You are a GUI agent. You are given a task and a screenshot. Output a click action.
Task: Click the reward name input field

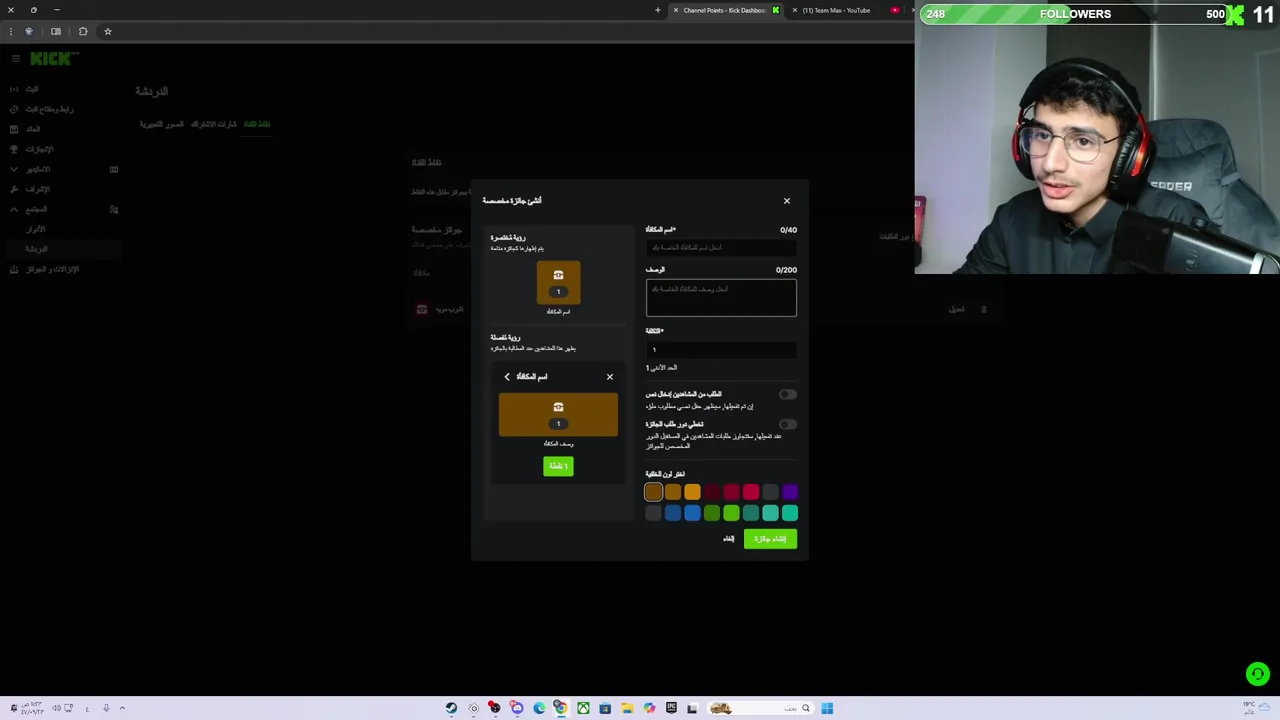coord(721,247)
